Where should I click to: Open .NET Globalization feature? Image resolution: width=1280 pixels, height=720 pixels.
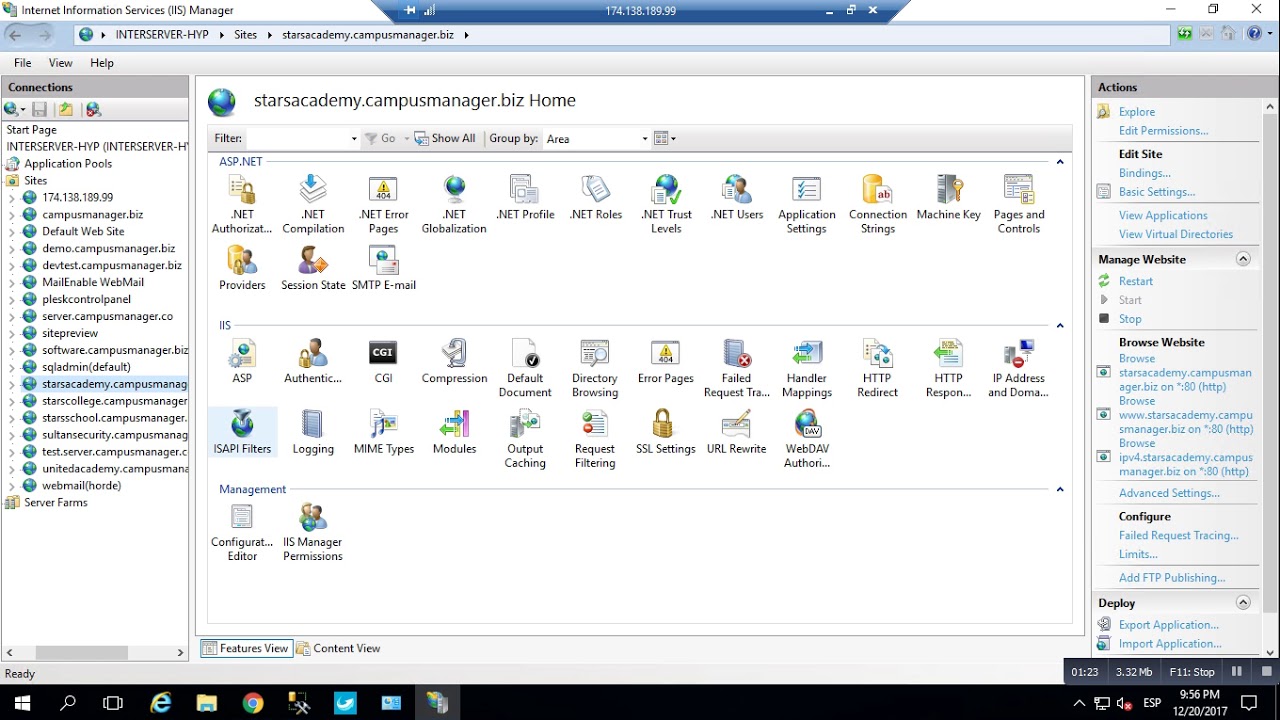point(454,204)
